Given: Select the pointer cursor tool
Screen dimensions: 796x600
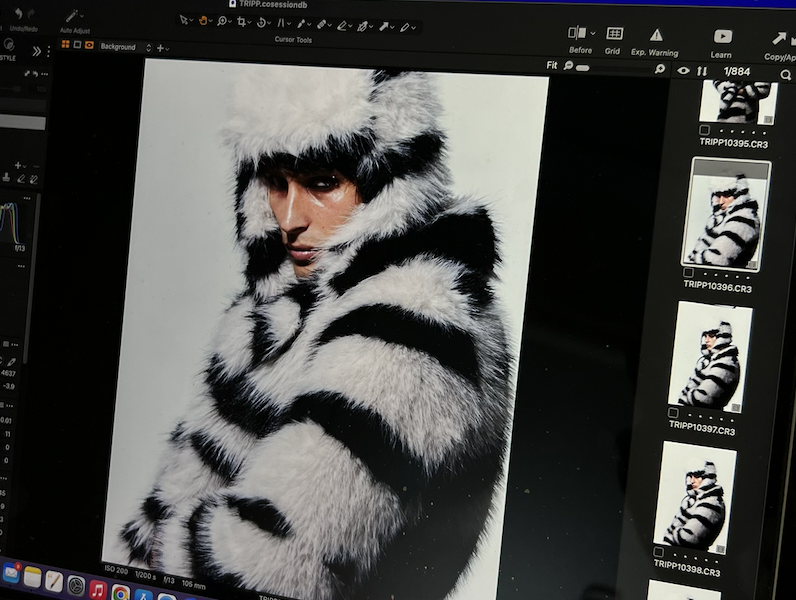Looking at the screenshot, I should coord(183,20).
